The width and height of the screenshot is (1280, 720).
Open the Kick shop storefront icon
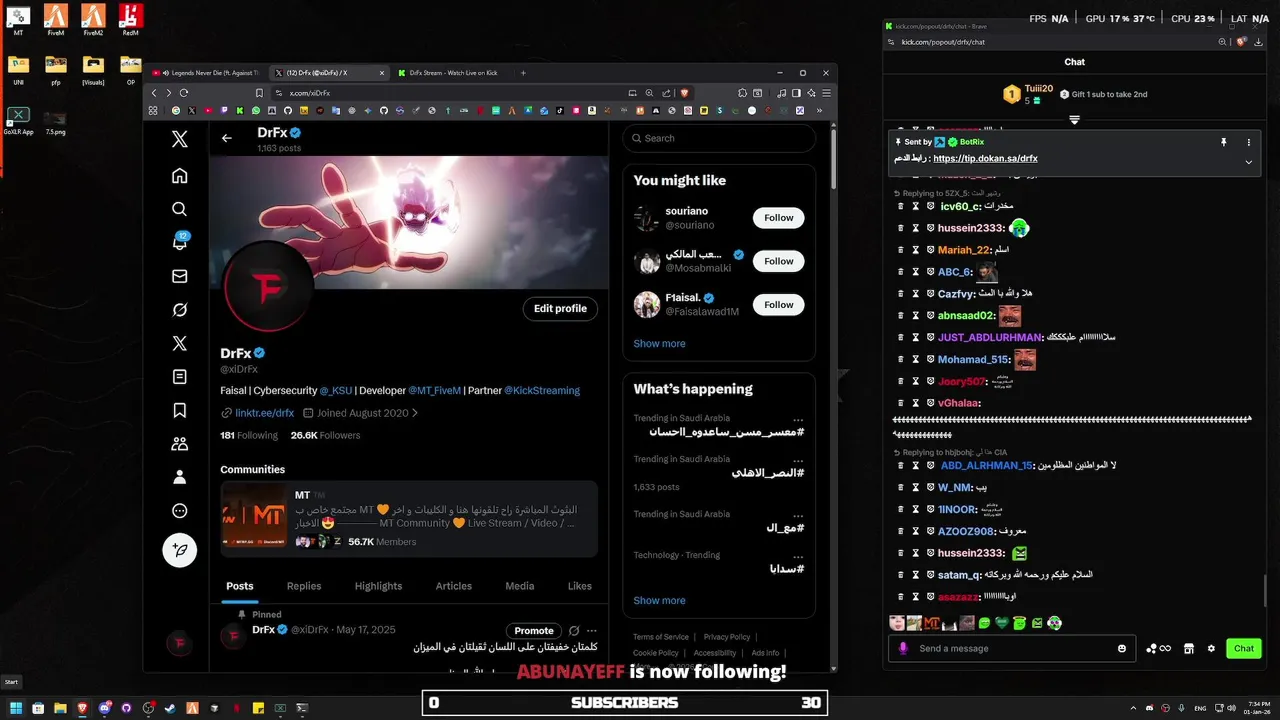point(1189,648)
